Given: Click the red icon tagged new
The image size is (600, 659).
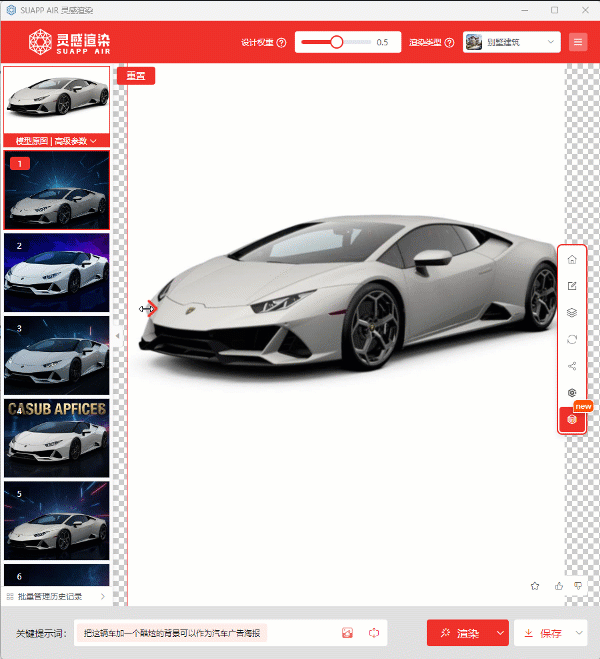Looking at the screenshot, I should (x=572, y=420).
